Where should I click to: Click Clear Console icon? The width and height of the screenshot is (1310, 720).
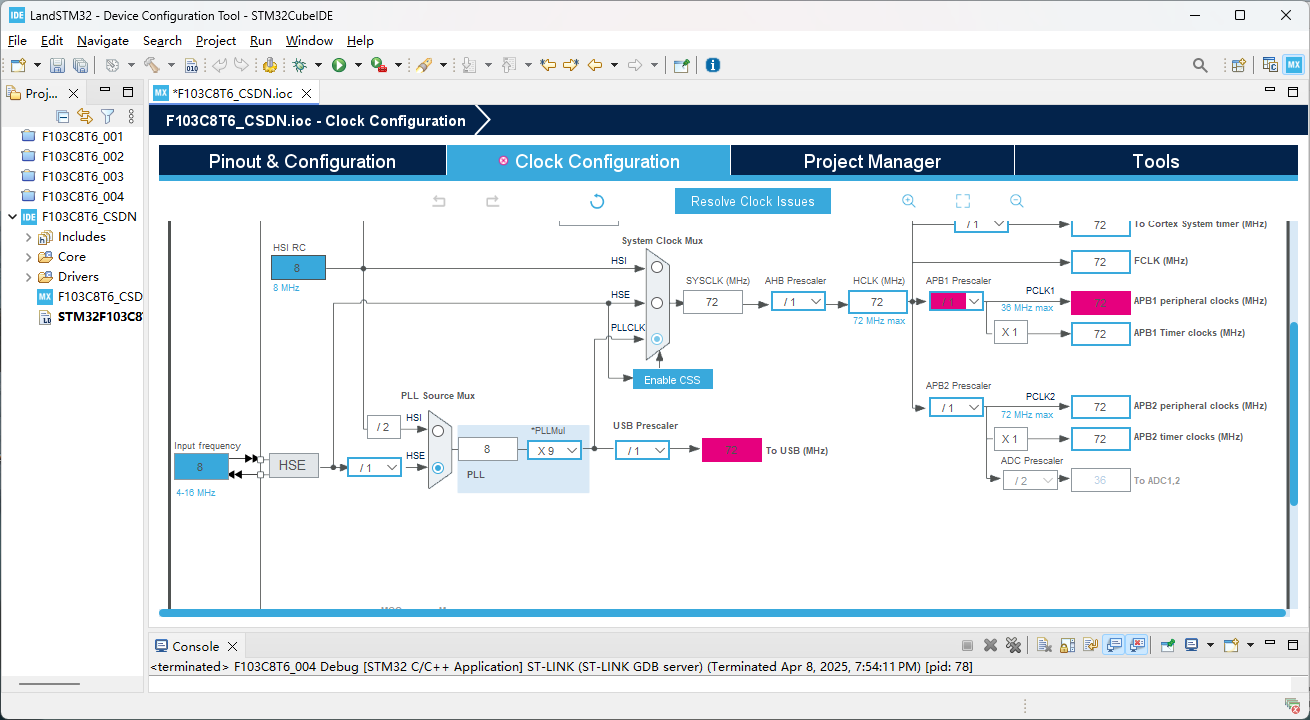(1043, 646)
